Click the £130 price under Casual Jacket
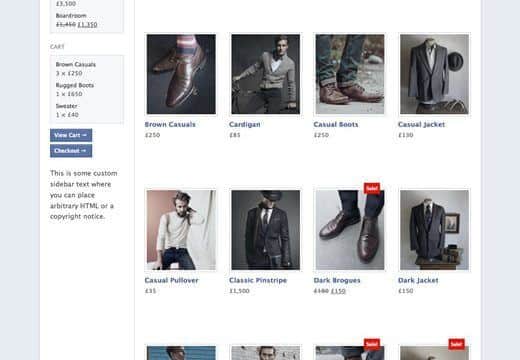 406,135
